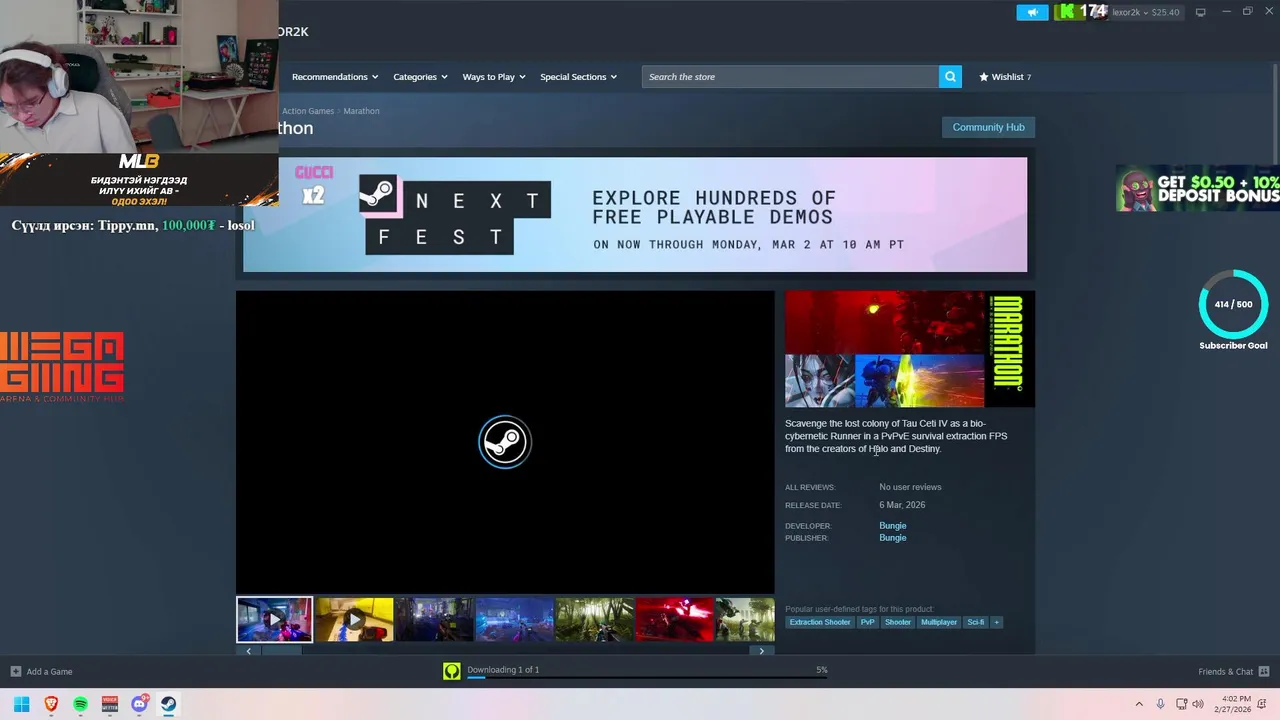The height and width of the screenshot is (720, 1280).
Task: Open the Wishlist star button
Action: (x=1005, y=77)
